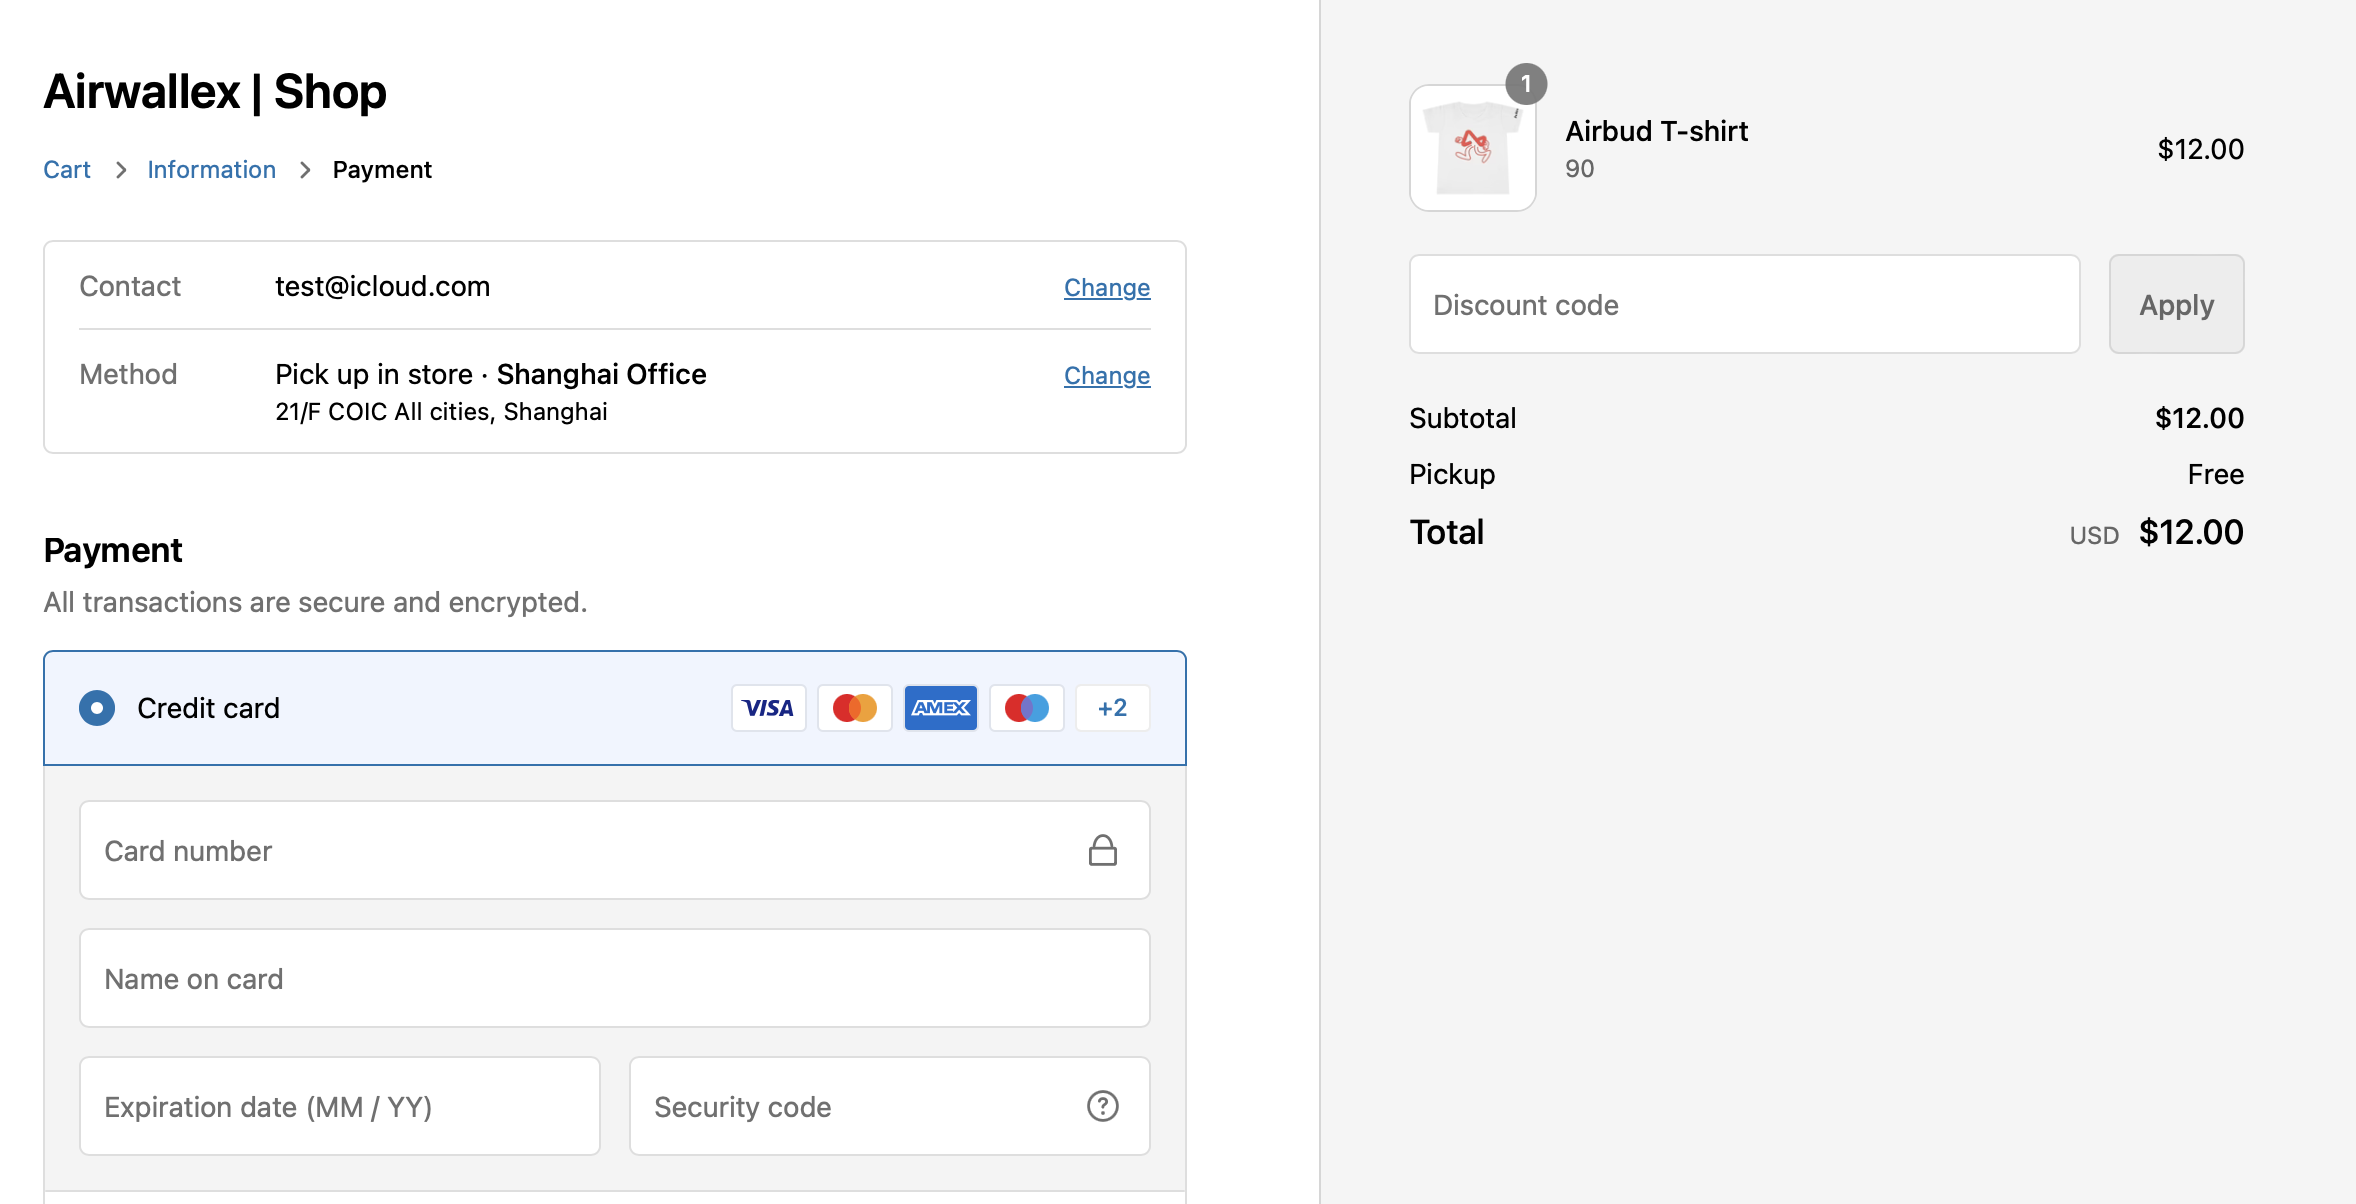Click the Maestro card icon

point(1026,707)
